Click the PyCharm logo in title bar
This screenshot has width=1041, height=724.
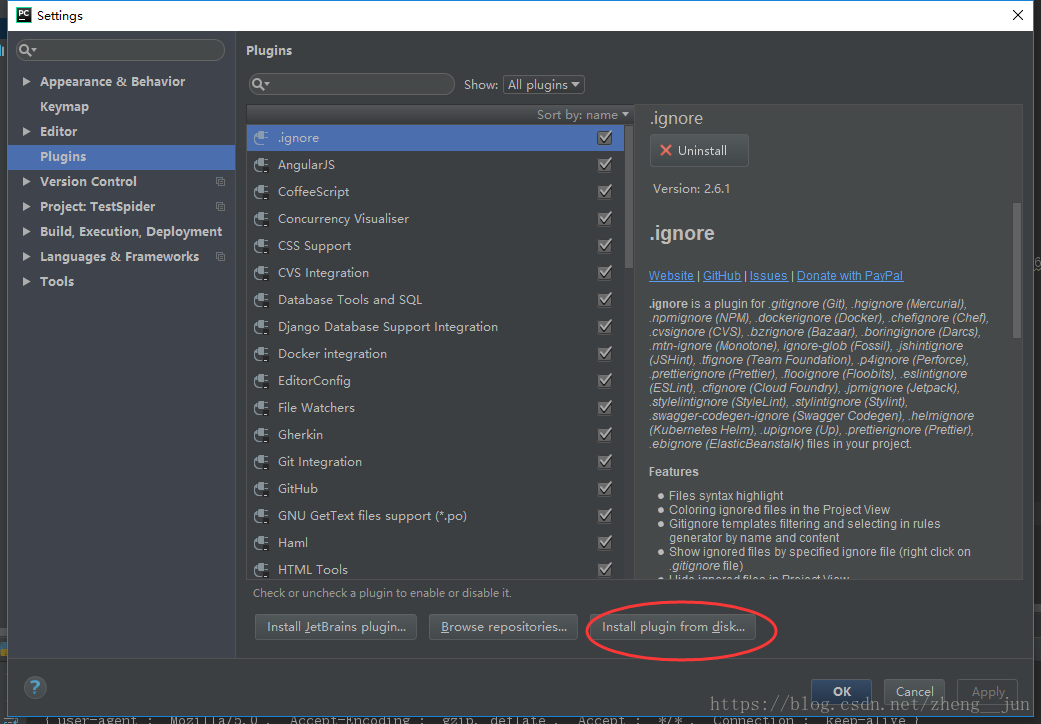24,15
